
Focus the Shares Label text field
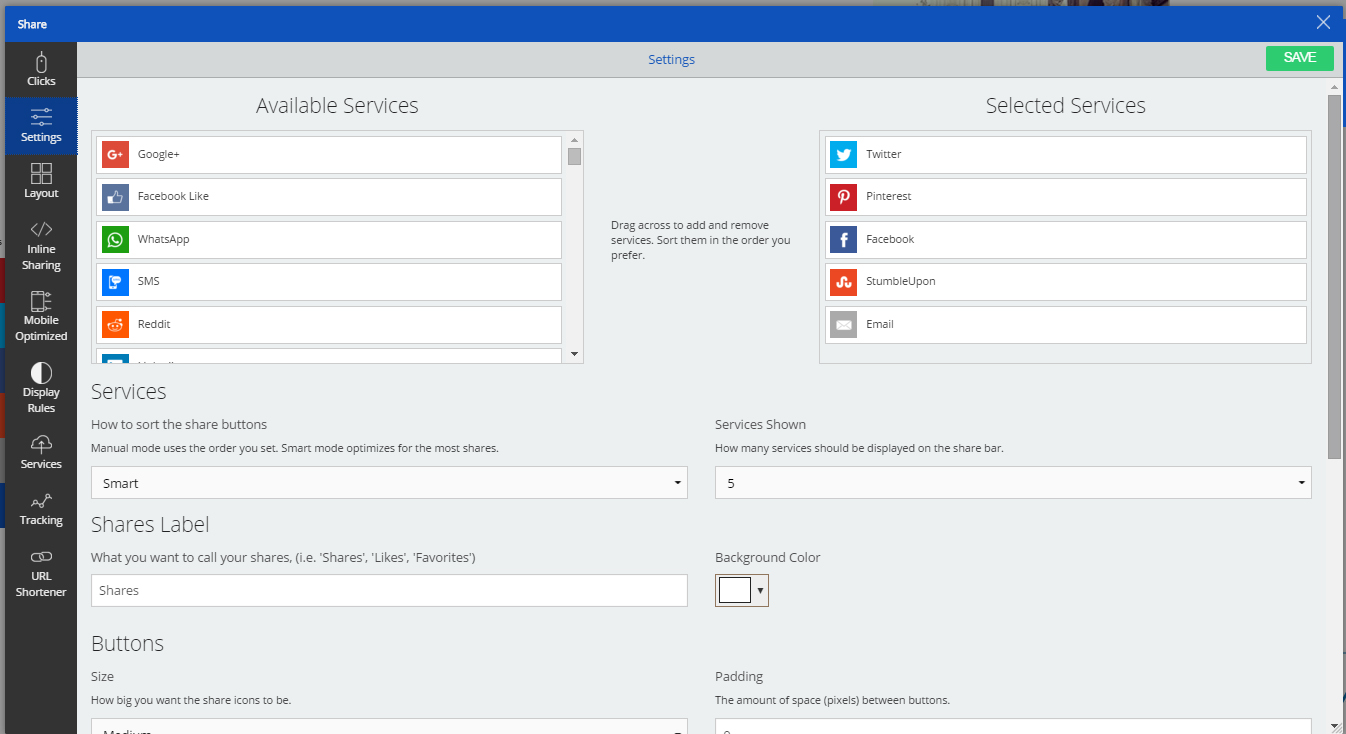pyautogui.click(x=389, y=590)
